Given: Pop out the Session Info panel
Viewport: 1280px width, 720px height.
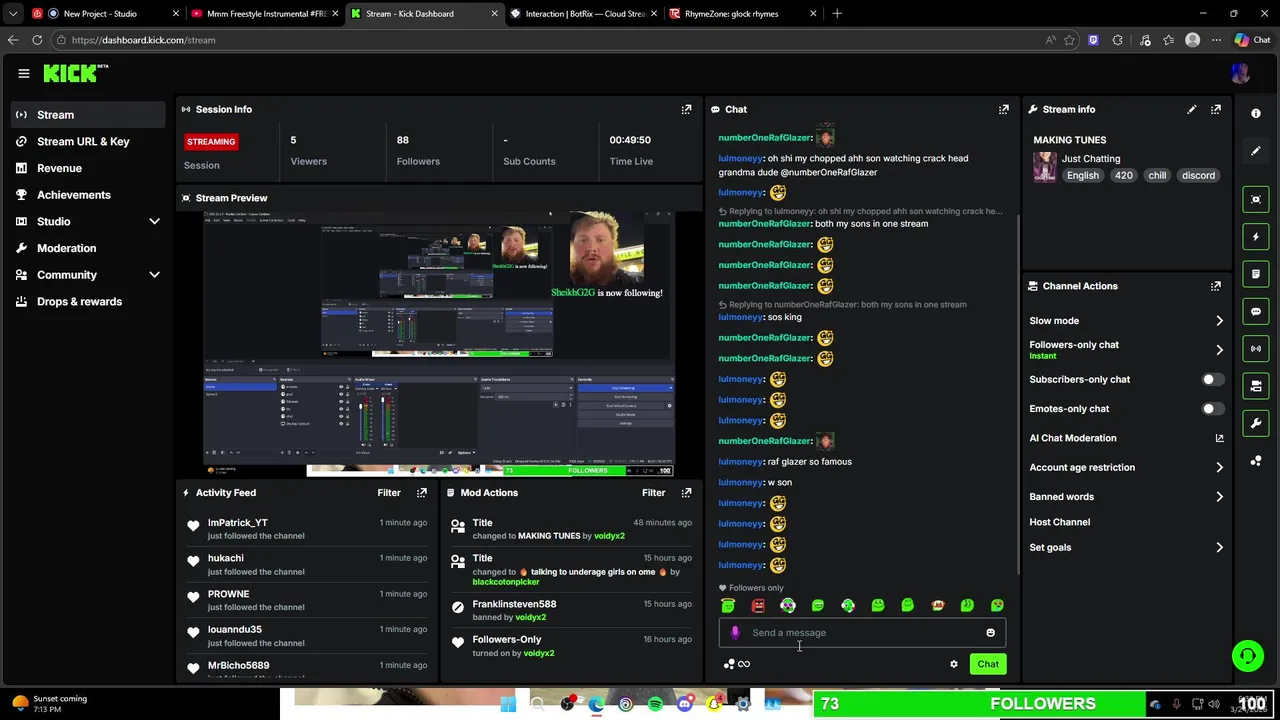Looking at the screenshot, I should [x=686, y=109].
